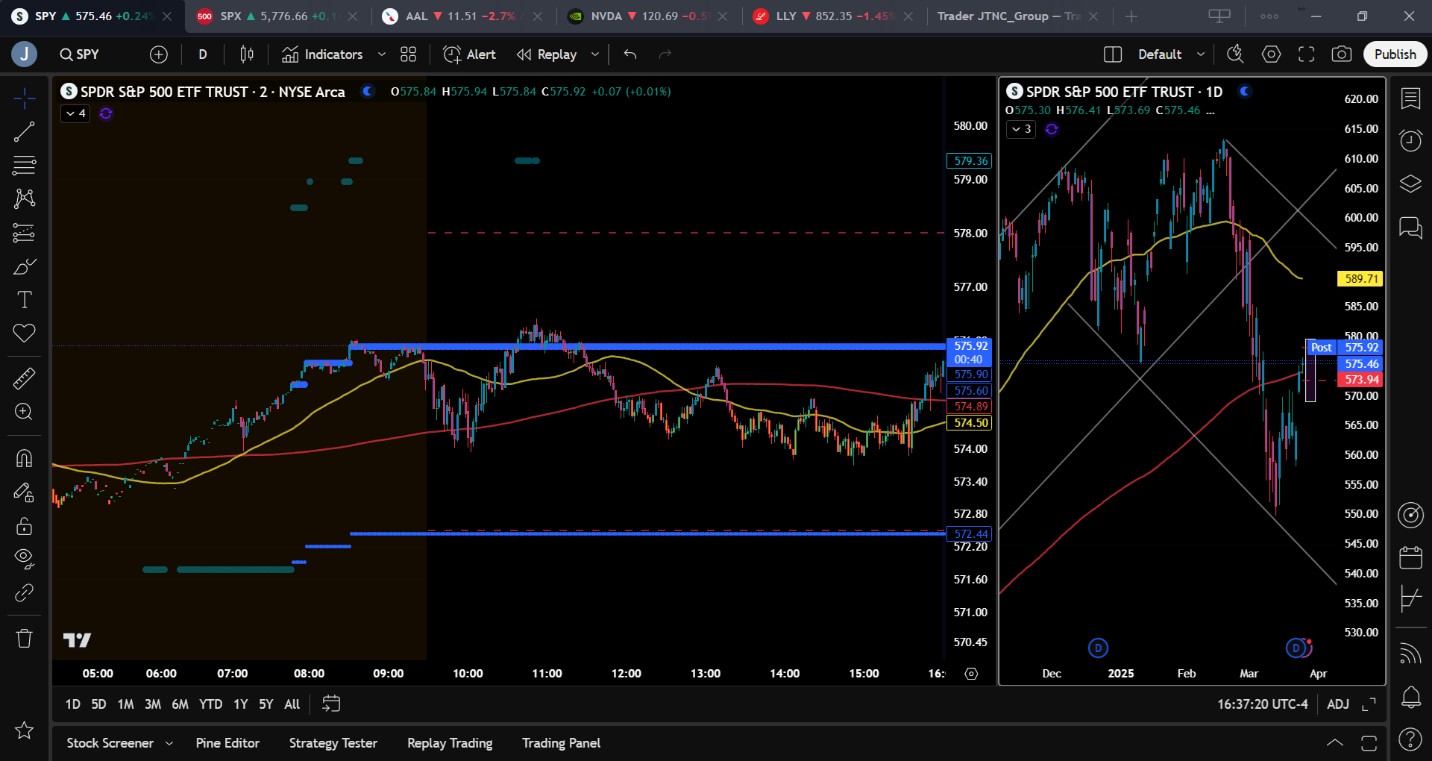Toggle the magnet snapping mode
Image resolution: width=1432 pixels, height=761 pixels.
[x=24, y=458]
